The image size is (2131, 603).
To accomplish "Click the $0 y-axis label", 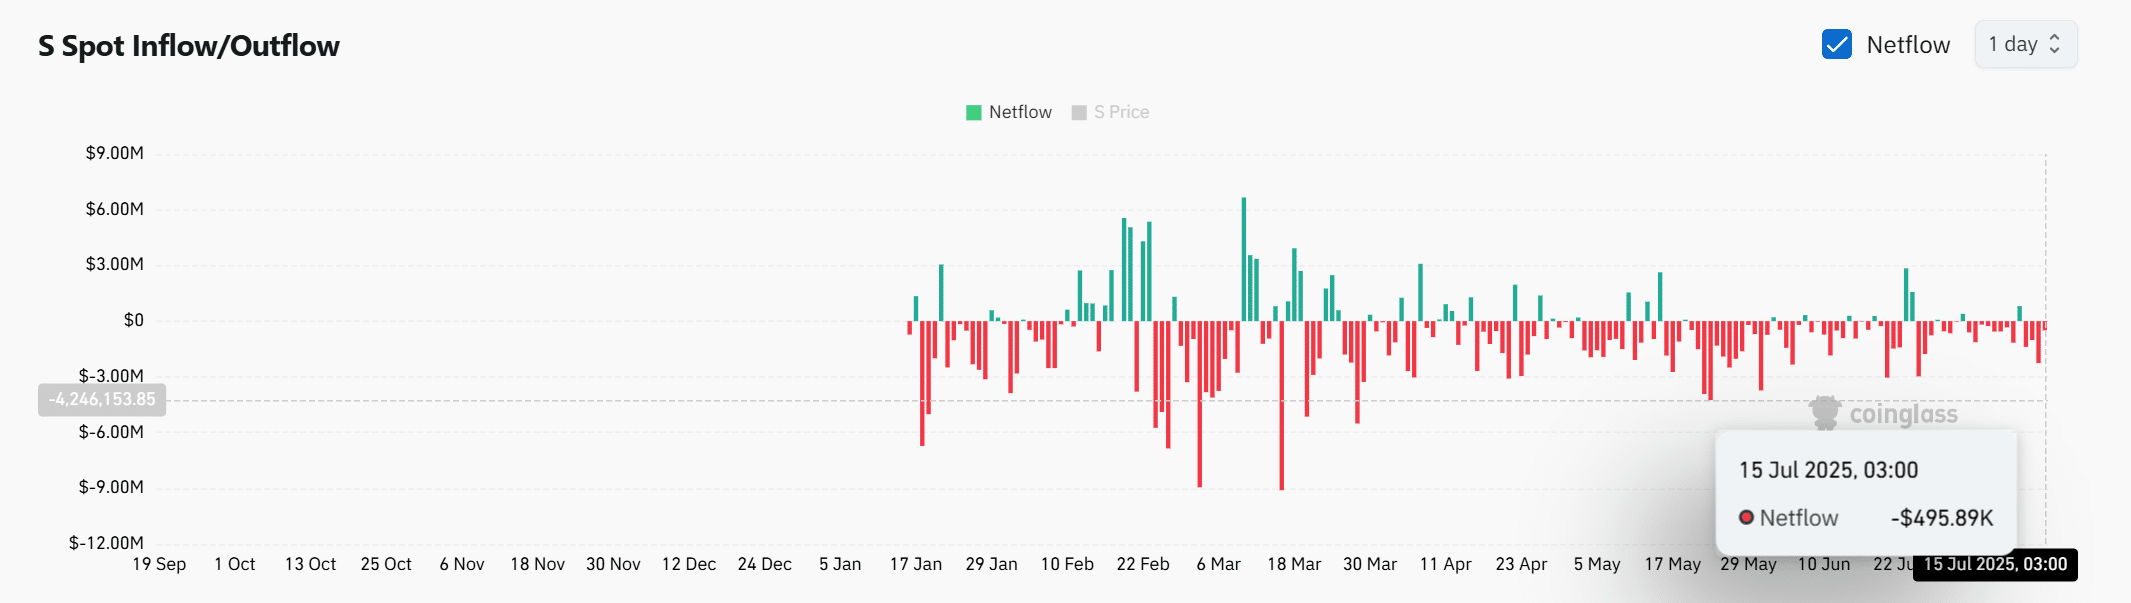I will point(133,321).
